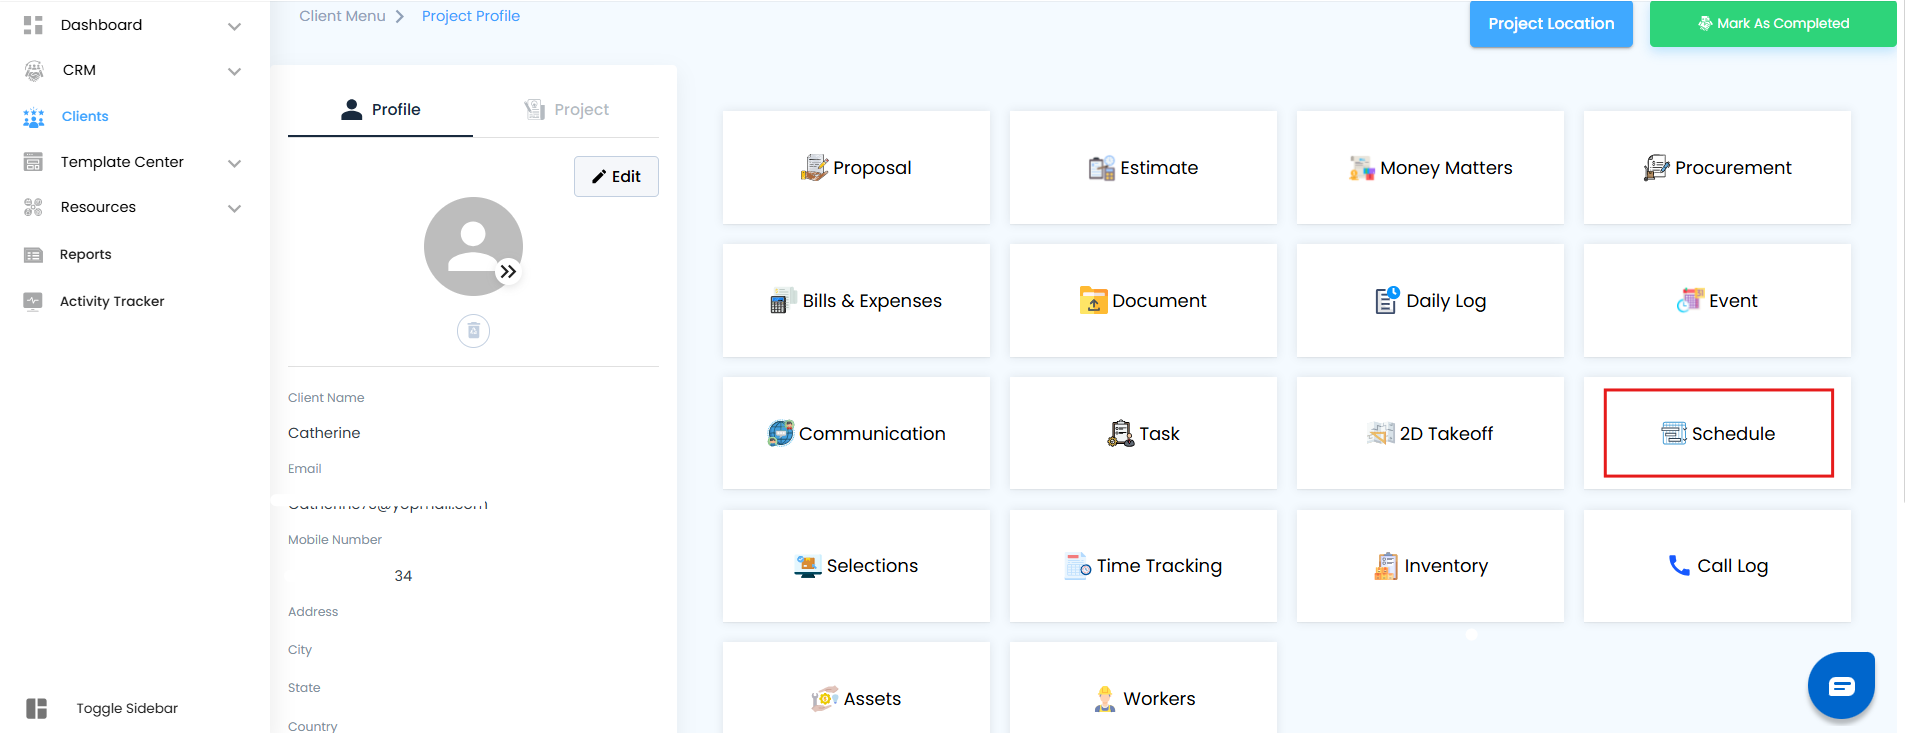Image resolution: width=1905 pixels, height=733 pixels.
Task: Open Activity Tracker in the sidebar
Action: 112,301
